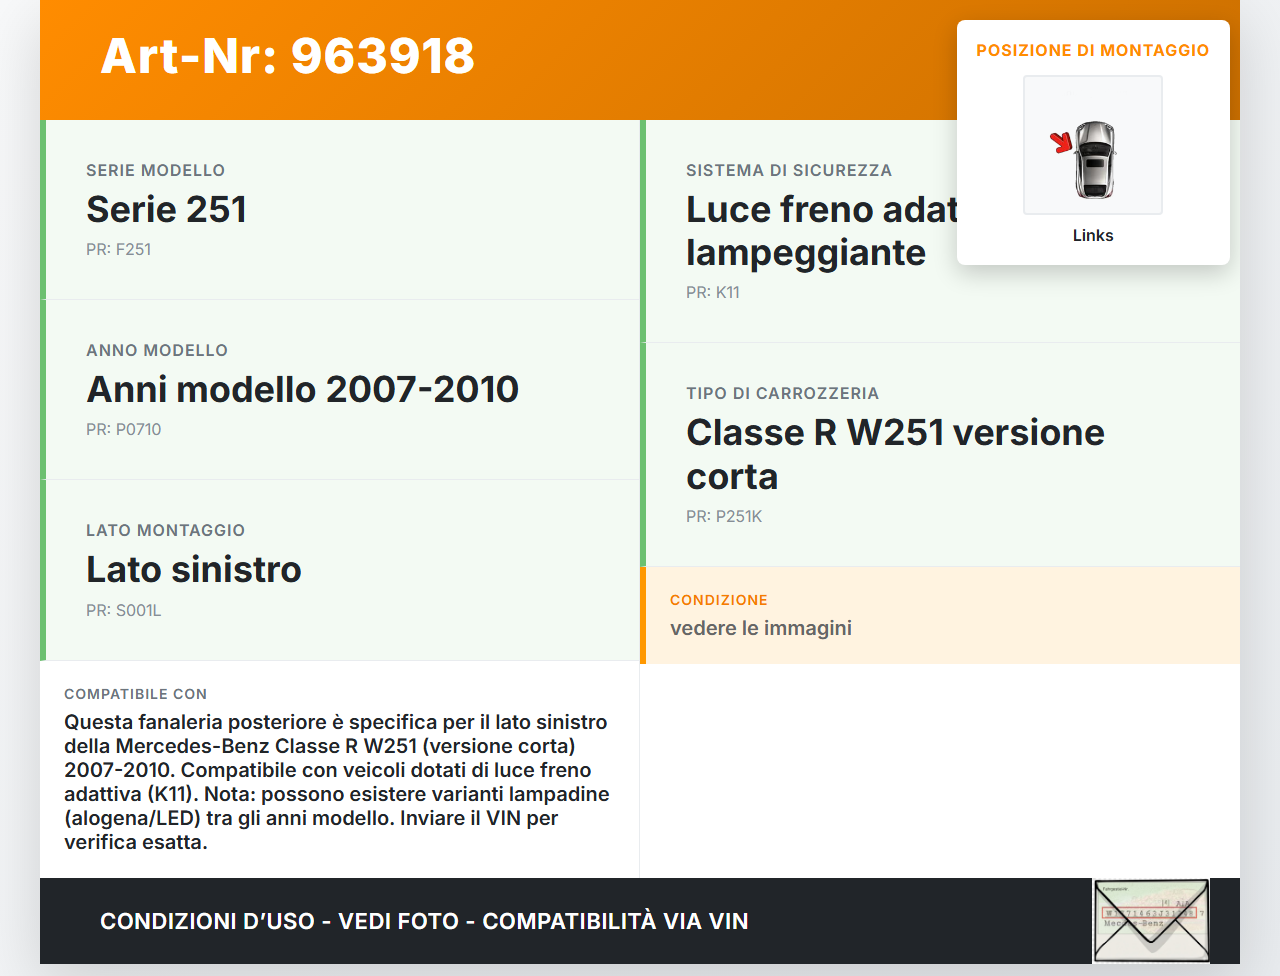Screen dimensions: 1280x976
Task: Click the Mercedes-Benz VIN number highlighted in red
Action: coord(1150,914)
